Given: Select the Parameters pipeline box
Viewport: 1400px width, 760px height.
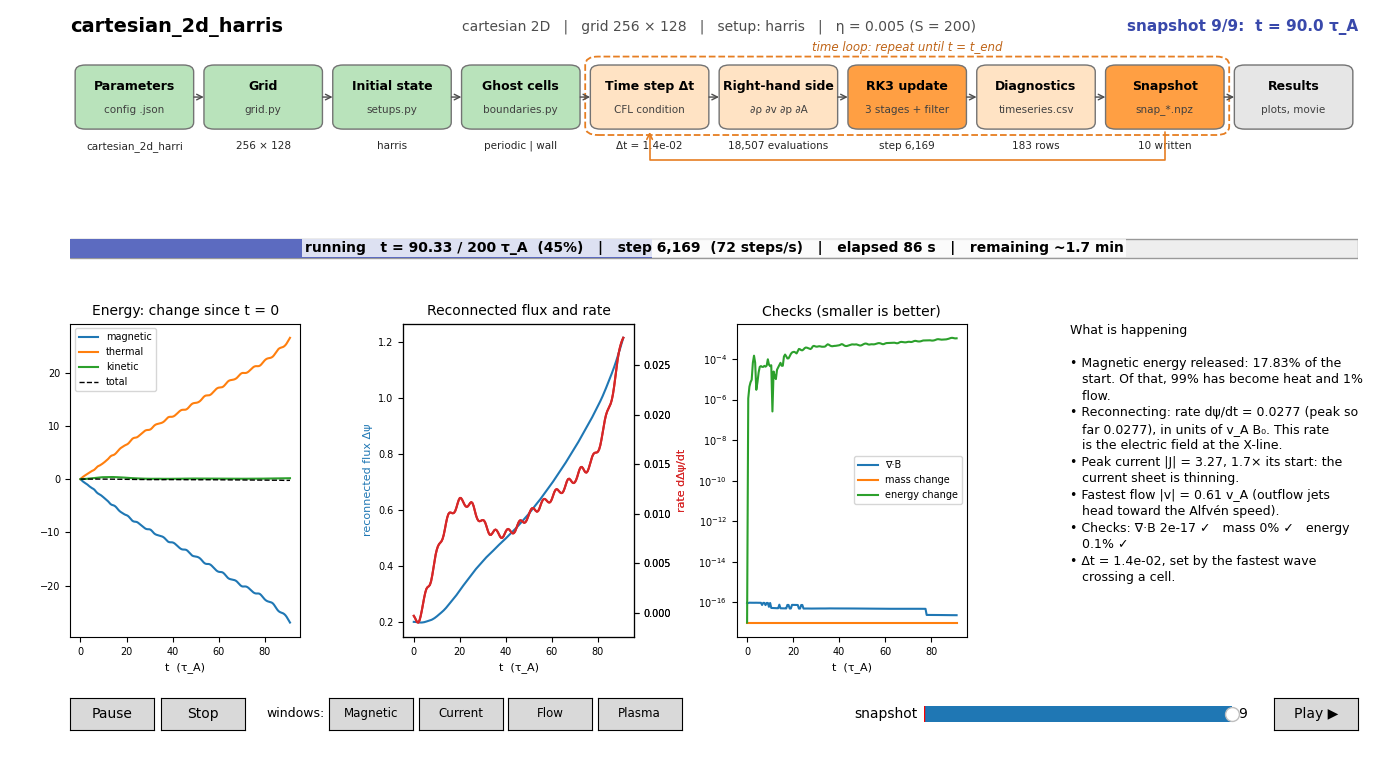Looking at the screenshot, I should [x=134, y=97].
